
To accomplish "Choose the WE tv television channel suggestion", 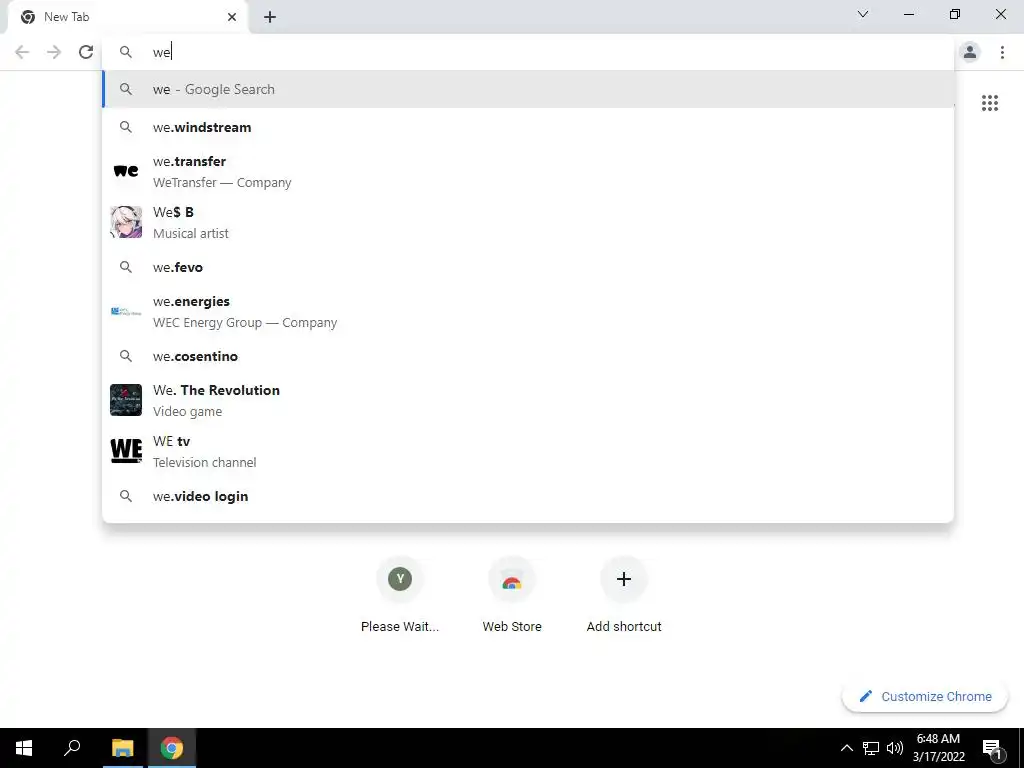I will coord(528,451).
